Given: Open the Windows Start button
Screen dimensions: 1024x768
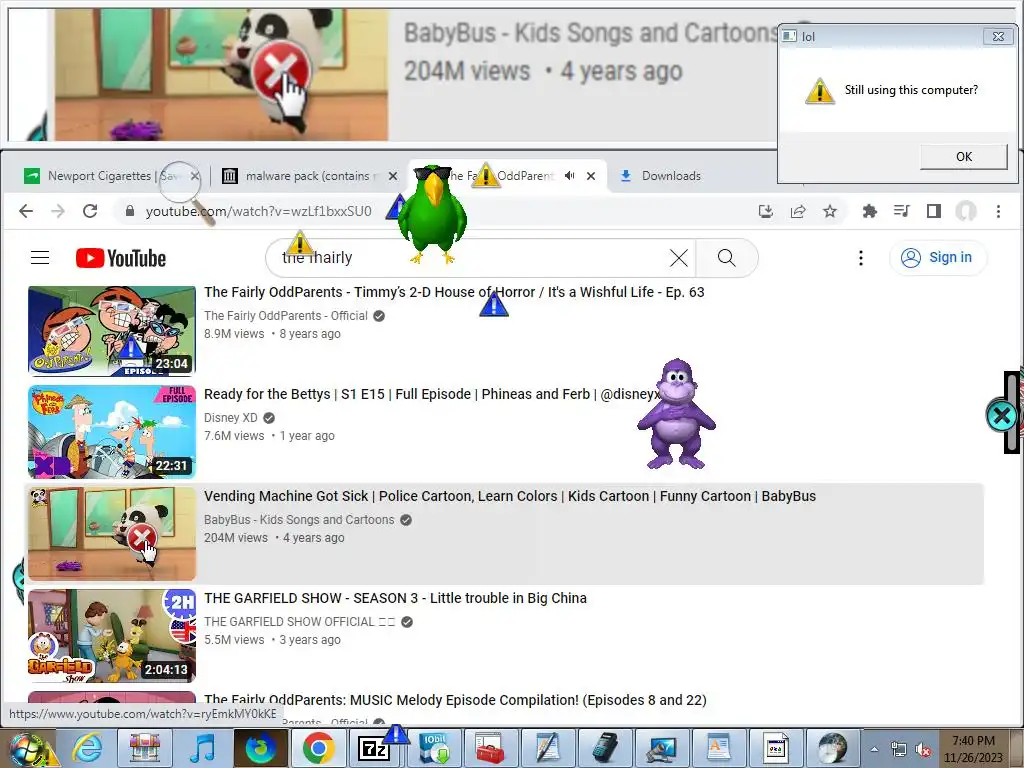Looking at the screenshot, I should tap(27, 748).
